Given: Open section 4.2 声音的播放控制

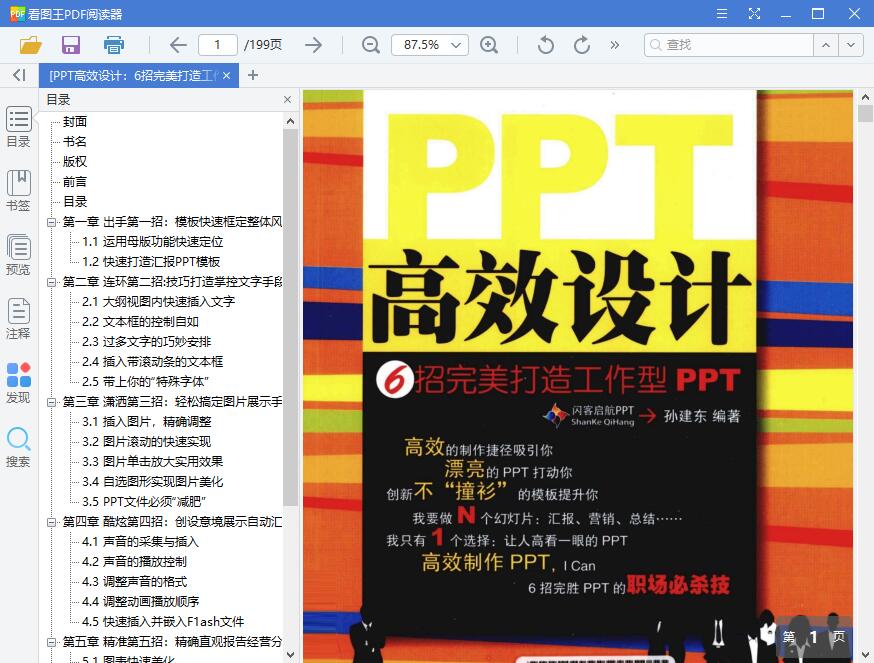Looking at the screenshot, I should tap(134, 562).
